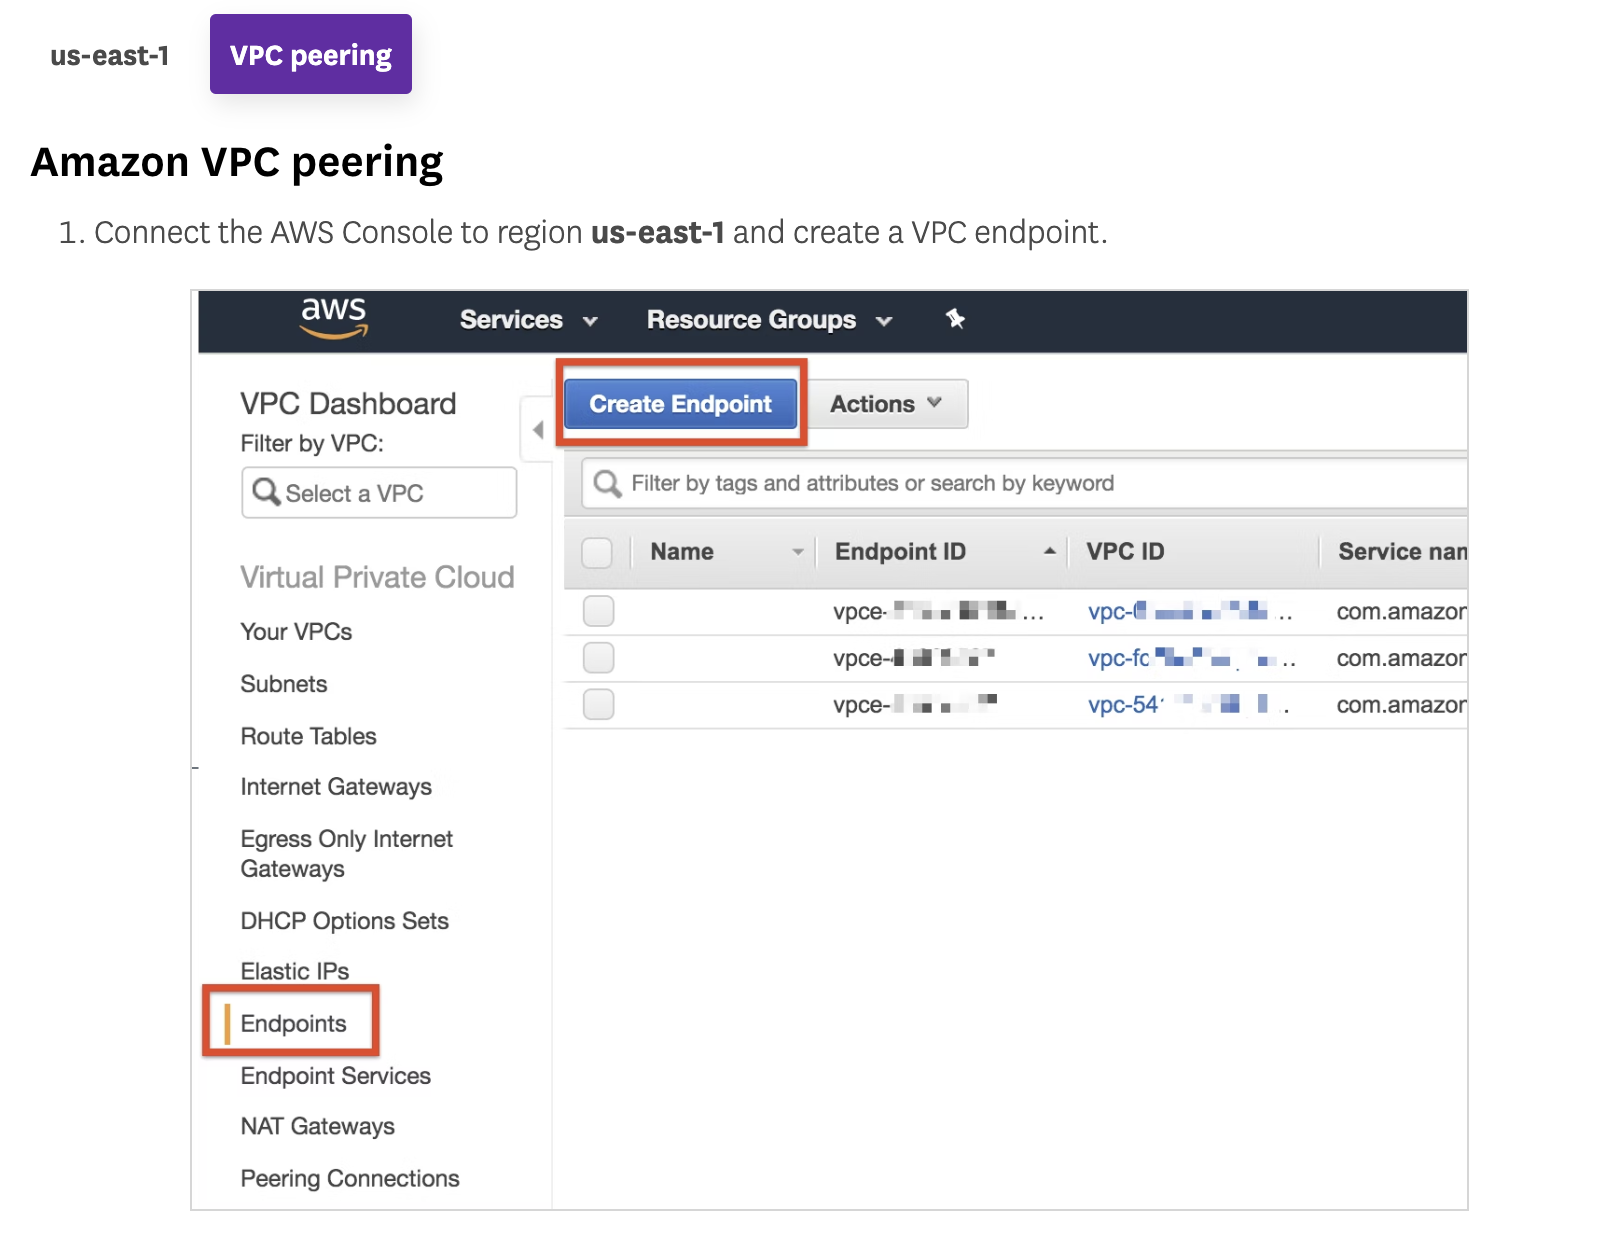The width and height of the screenshot is (1616, 1234).
Task: Select the us-east-1 tab
Action: pos(110,56)
